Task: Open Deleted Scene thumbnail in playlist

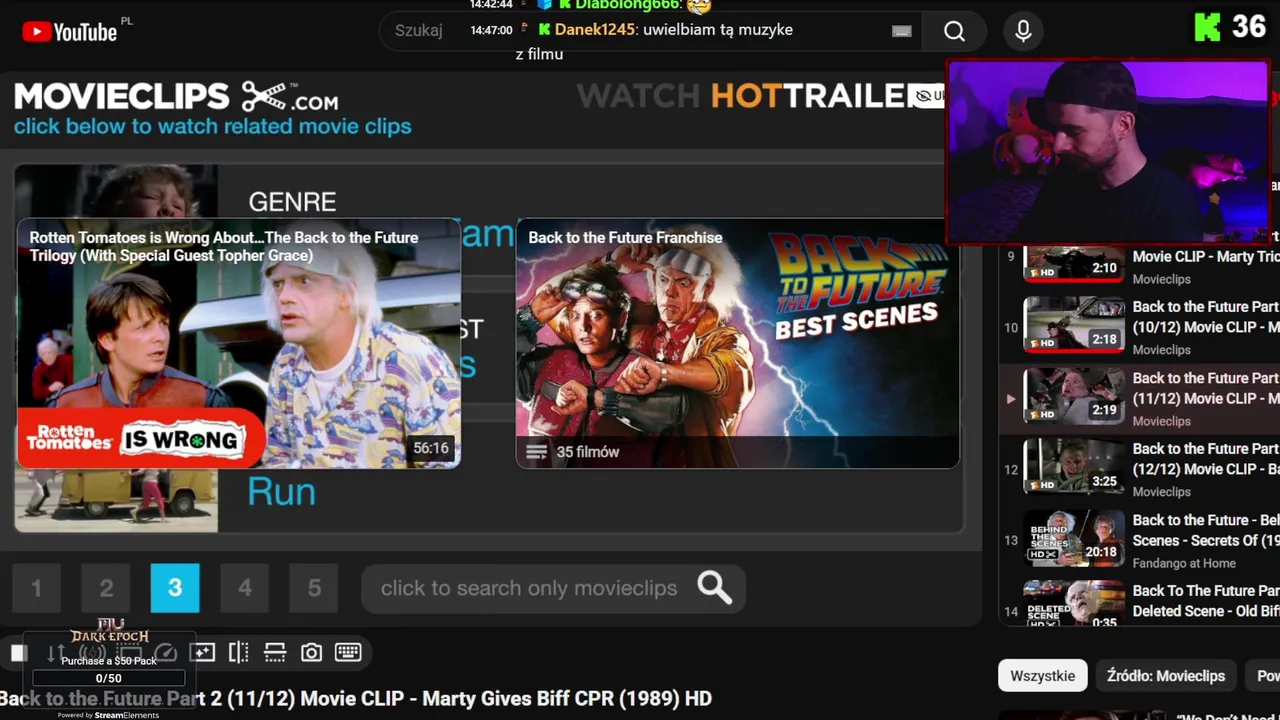Action: [x=1074, y=603]
